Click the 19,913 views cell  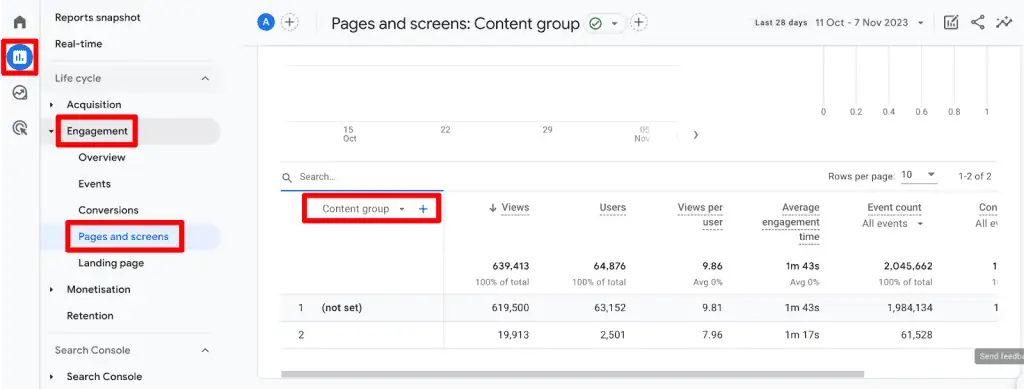(x=512, y=335)
